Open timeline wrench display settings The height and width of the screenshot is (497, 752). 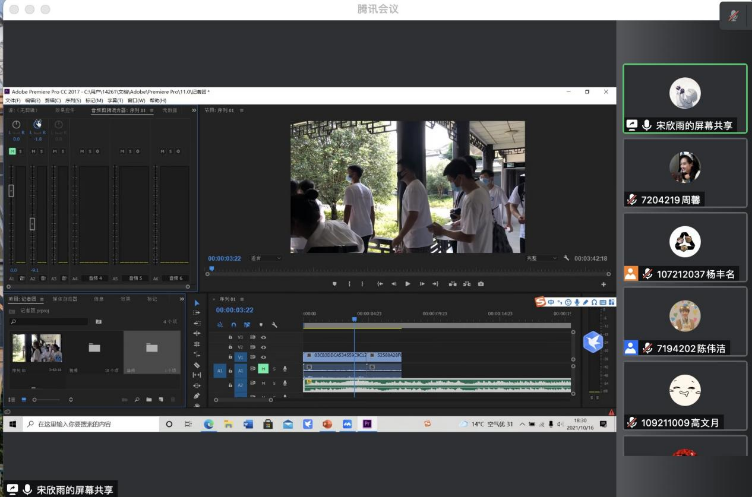point(274,325)
